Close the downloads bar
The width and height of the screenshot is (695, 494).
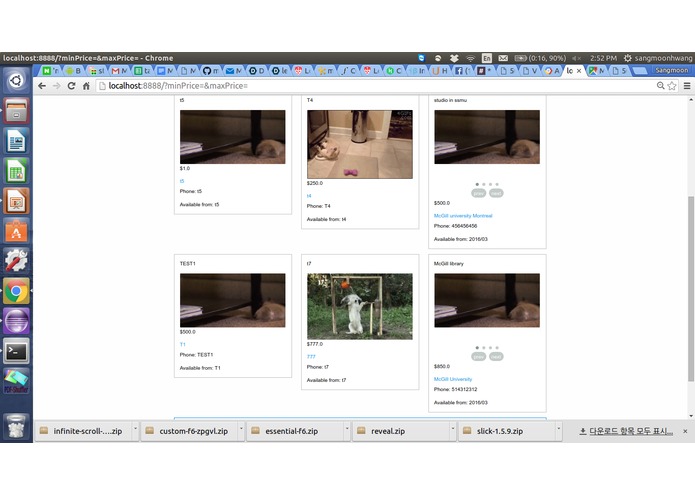685,431
